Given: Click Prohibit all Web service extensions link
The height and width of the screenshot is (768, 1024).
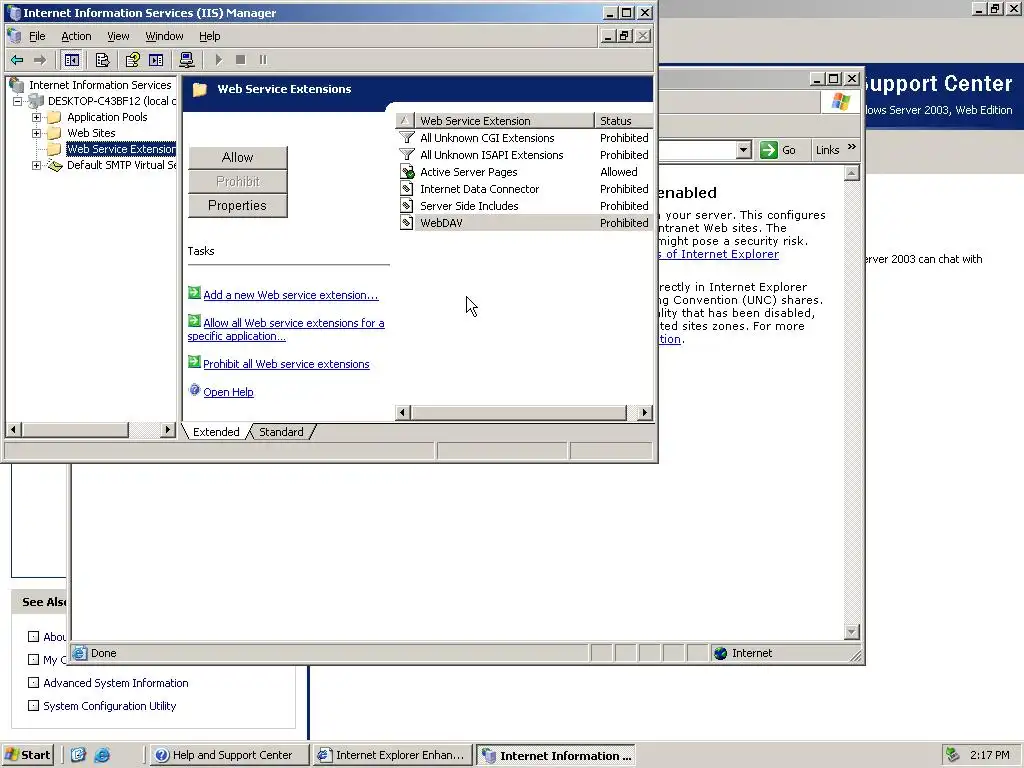Looking at the screenshot, I should click(x=286, y=364).
